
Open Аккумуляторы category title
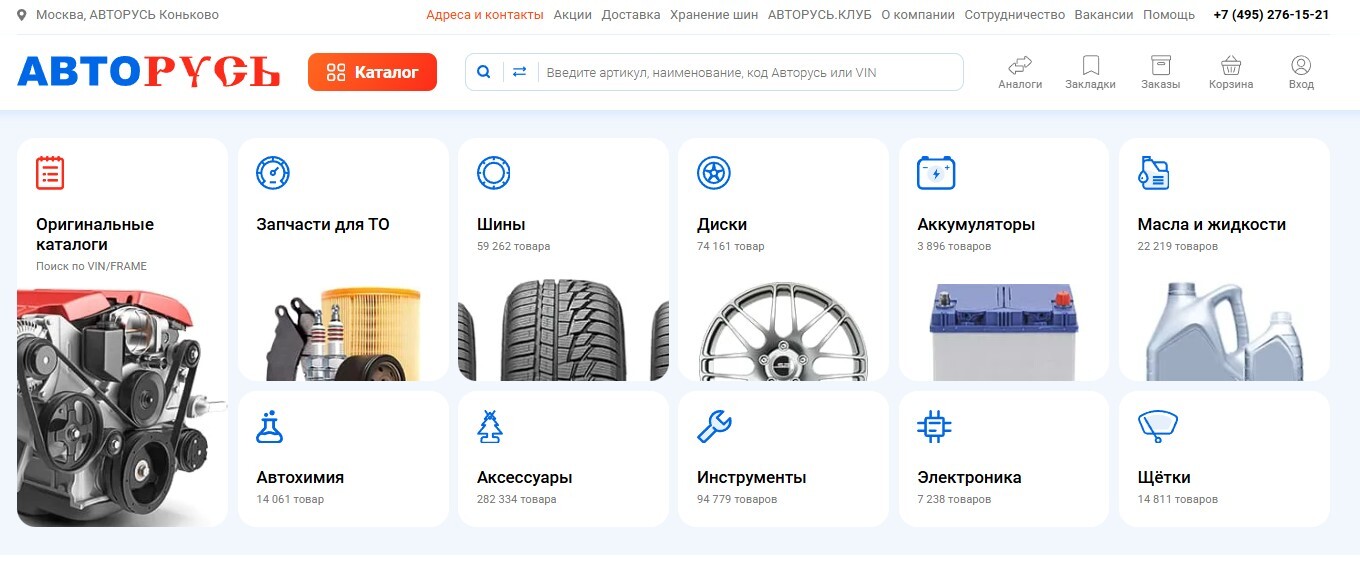tap(976, 224)
